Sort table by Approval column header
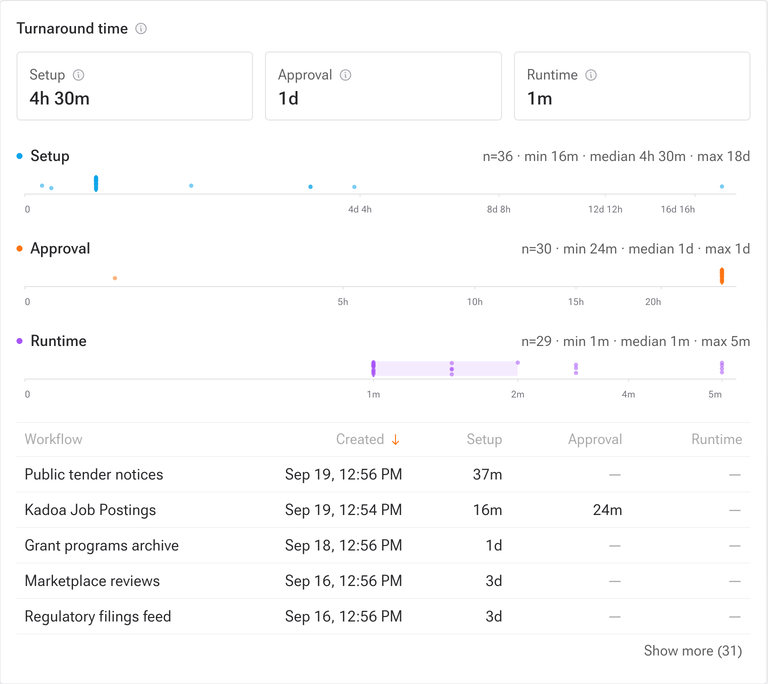 [595, 439]
